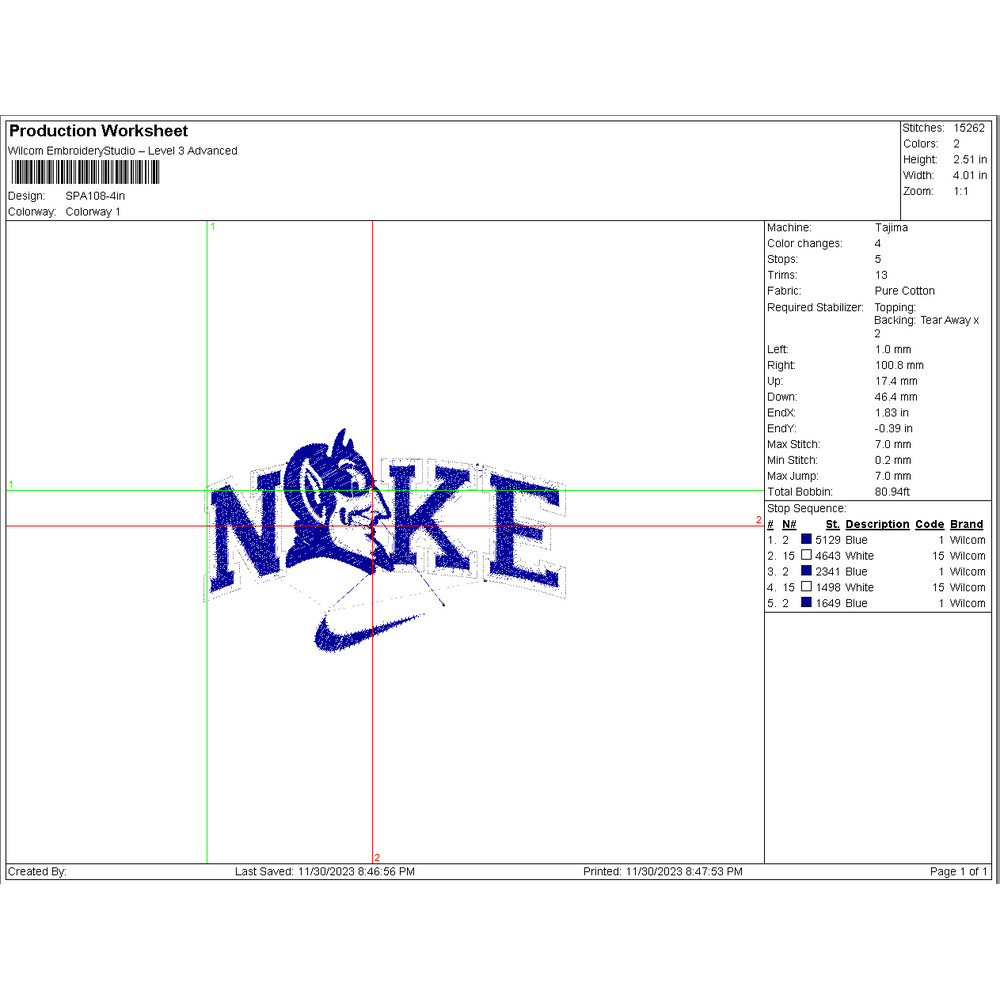Click the devil mascot head in the design
Image resolution: width=1000 pixels, height=1000 pixels.
click(x=340, y=500)
